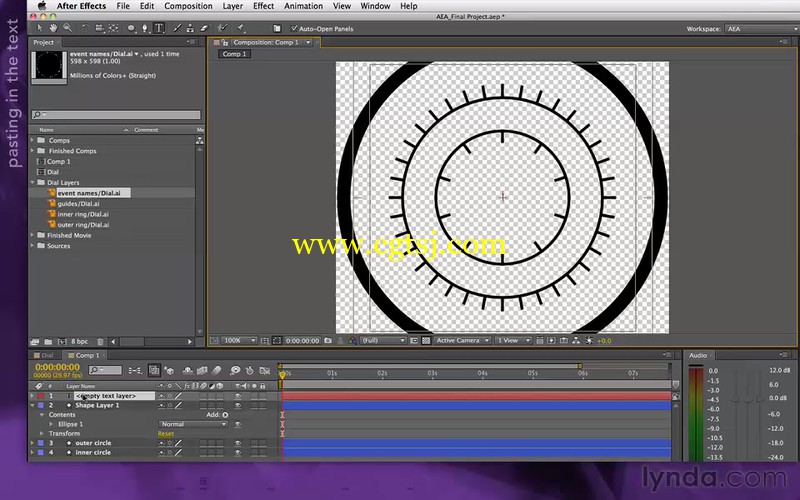This screenshot has height=500, width=800.
Task: Click the Take Snapshot camera icon
Action: click(x=328, y=340)
